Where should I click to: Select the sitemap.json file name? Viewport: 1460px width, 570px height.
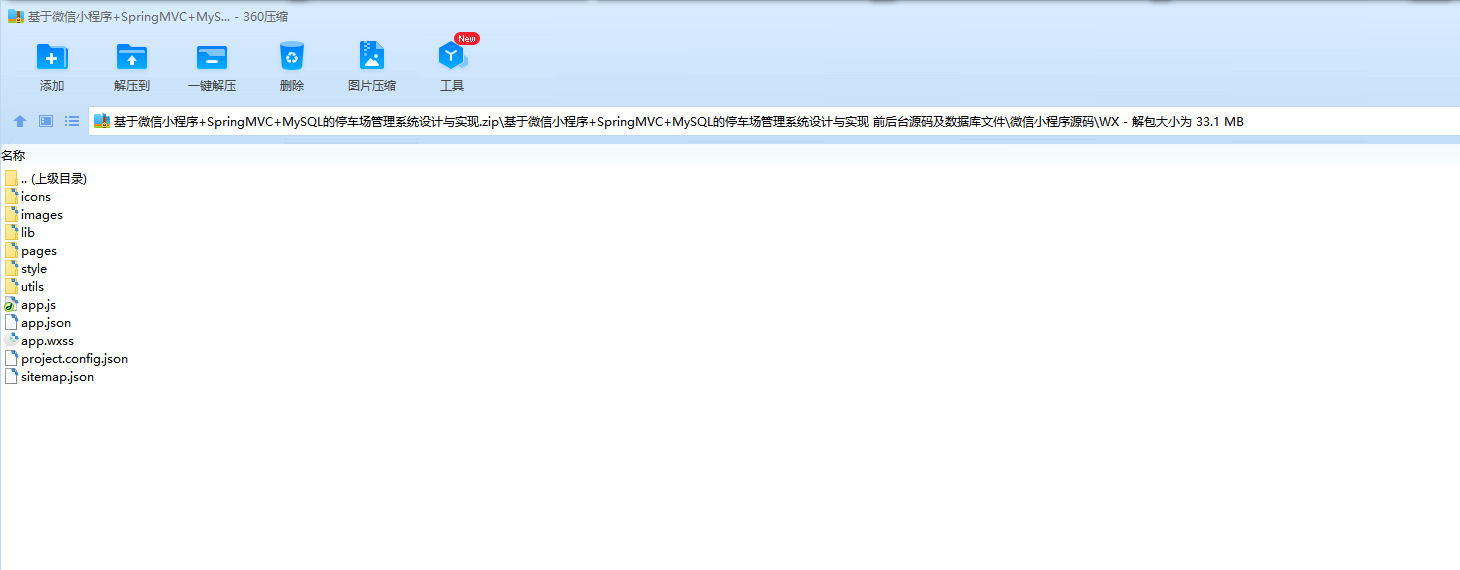(57, 377)
